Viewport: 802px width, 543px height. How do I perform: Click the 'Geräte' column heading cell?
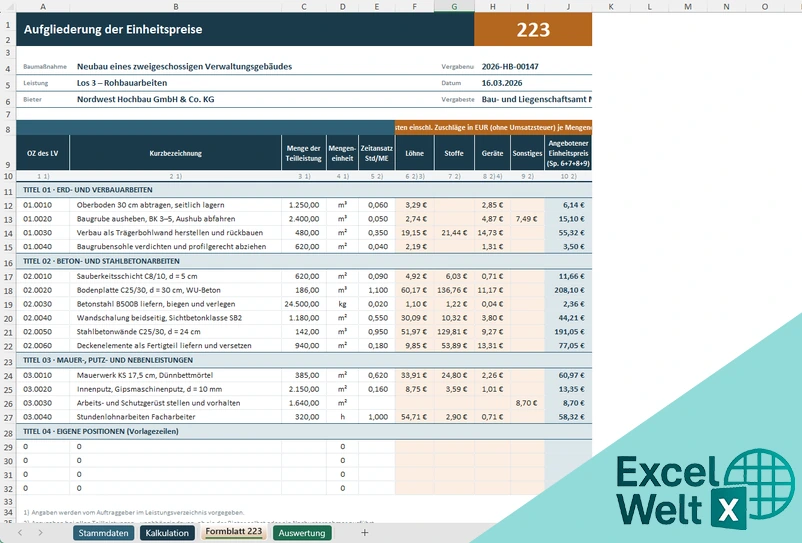492,153
